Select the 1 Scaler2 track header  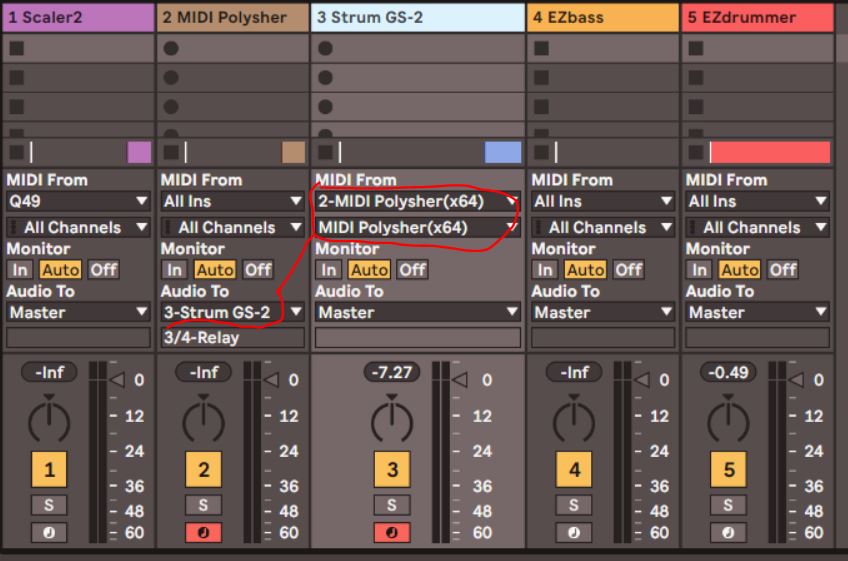click(x=78, y=17)
